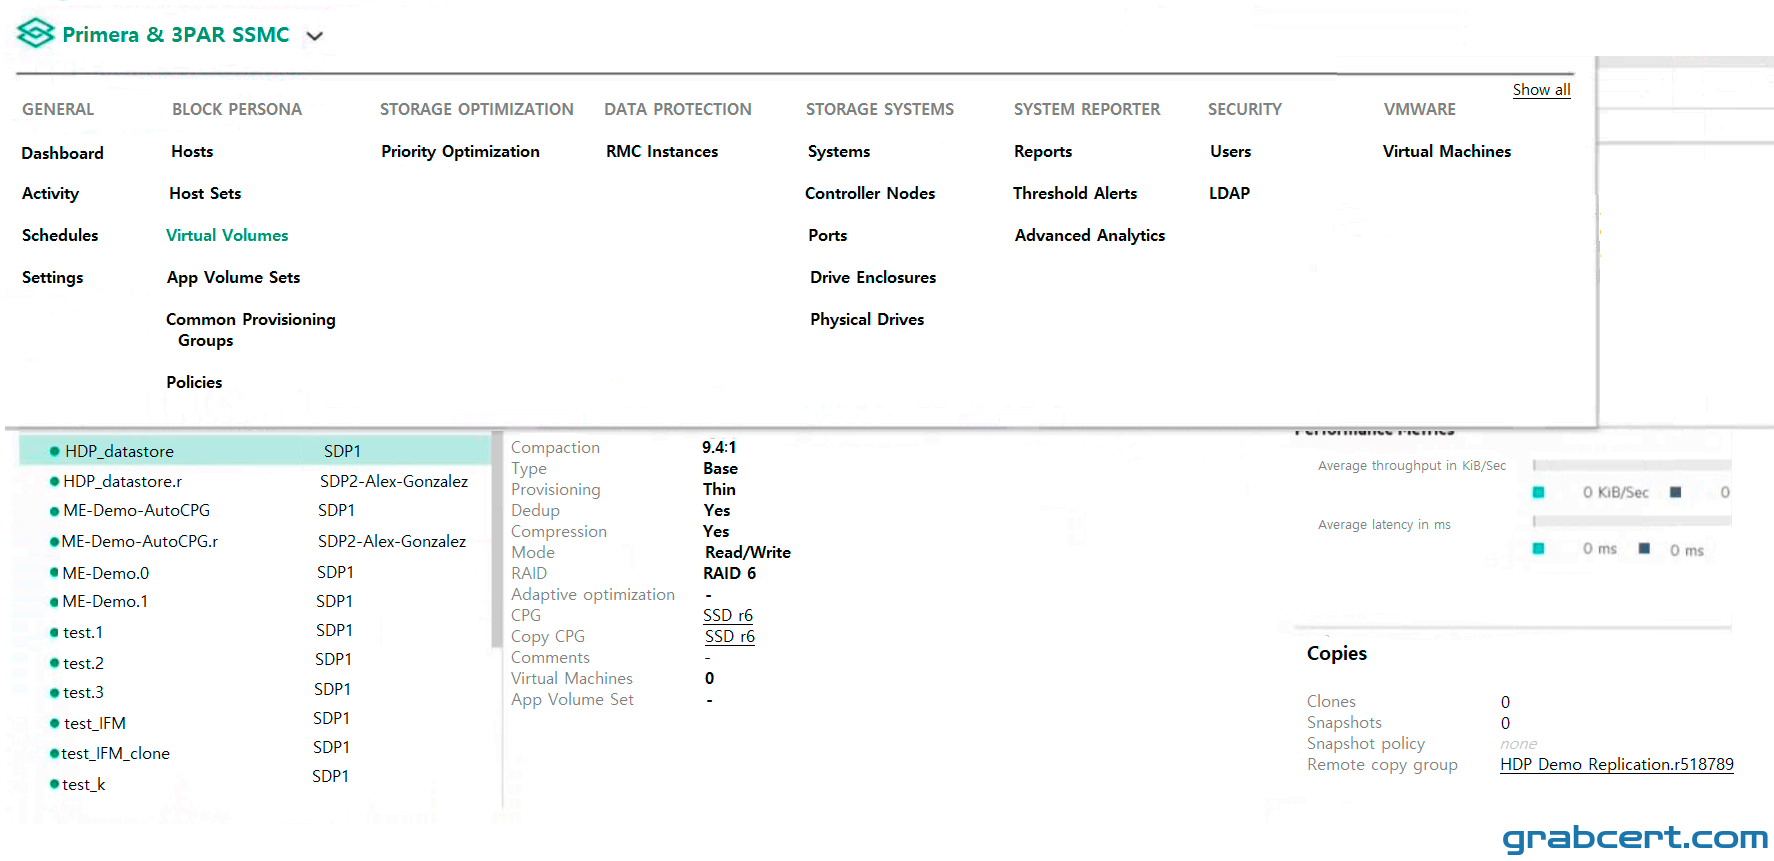Open the SSD r6 CPG link
Viewport: 1774px width, 861px height.
pyautogui.click(x=728, y=616)
